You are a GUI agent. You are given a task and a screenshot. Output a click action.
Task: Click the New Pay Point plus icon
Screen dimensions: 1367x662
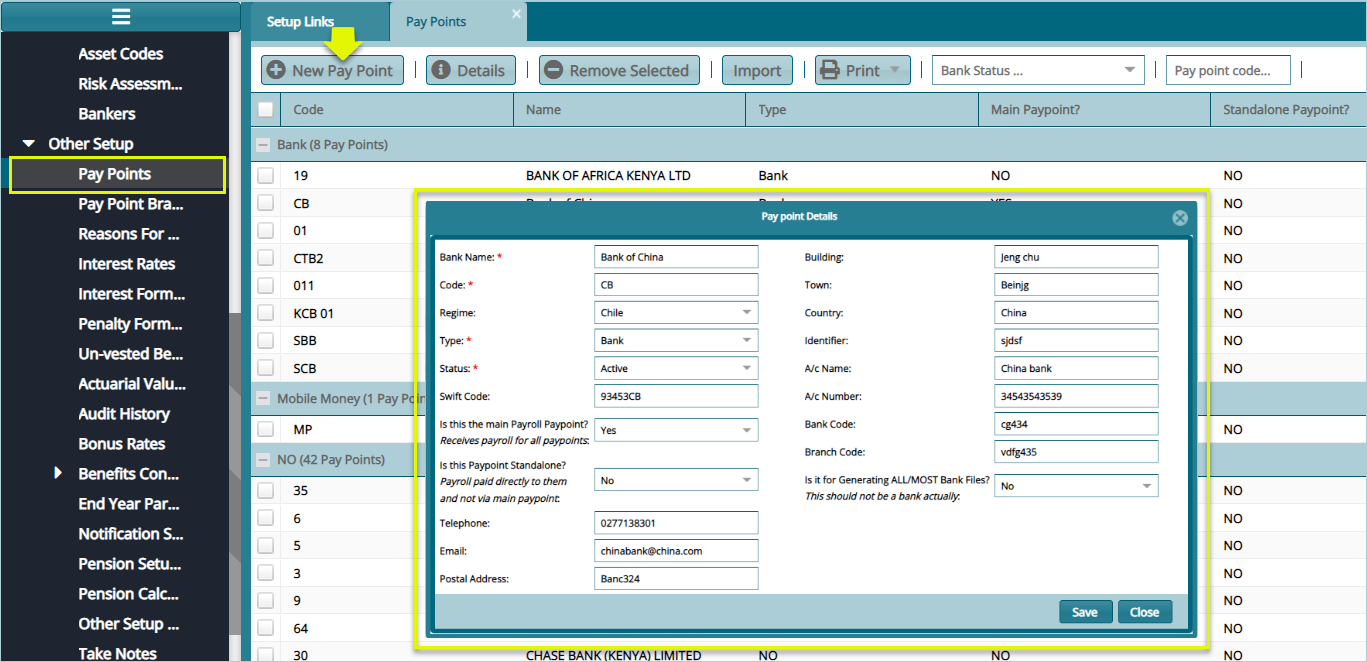click(275, 70)
